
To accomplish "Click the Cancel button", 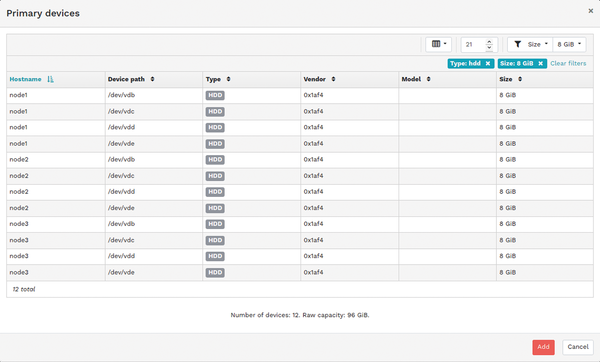I will point(578,347).
